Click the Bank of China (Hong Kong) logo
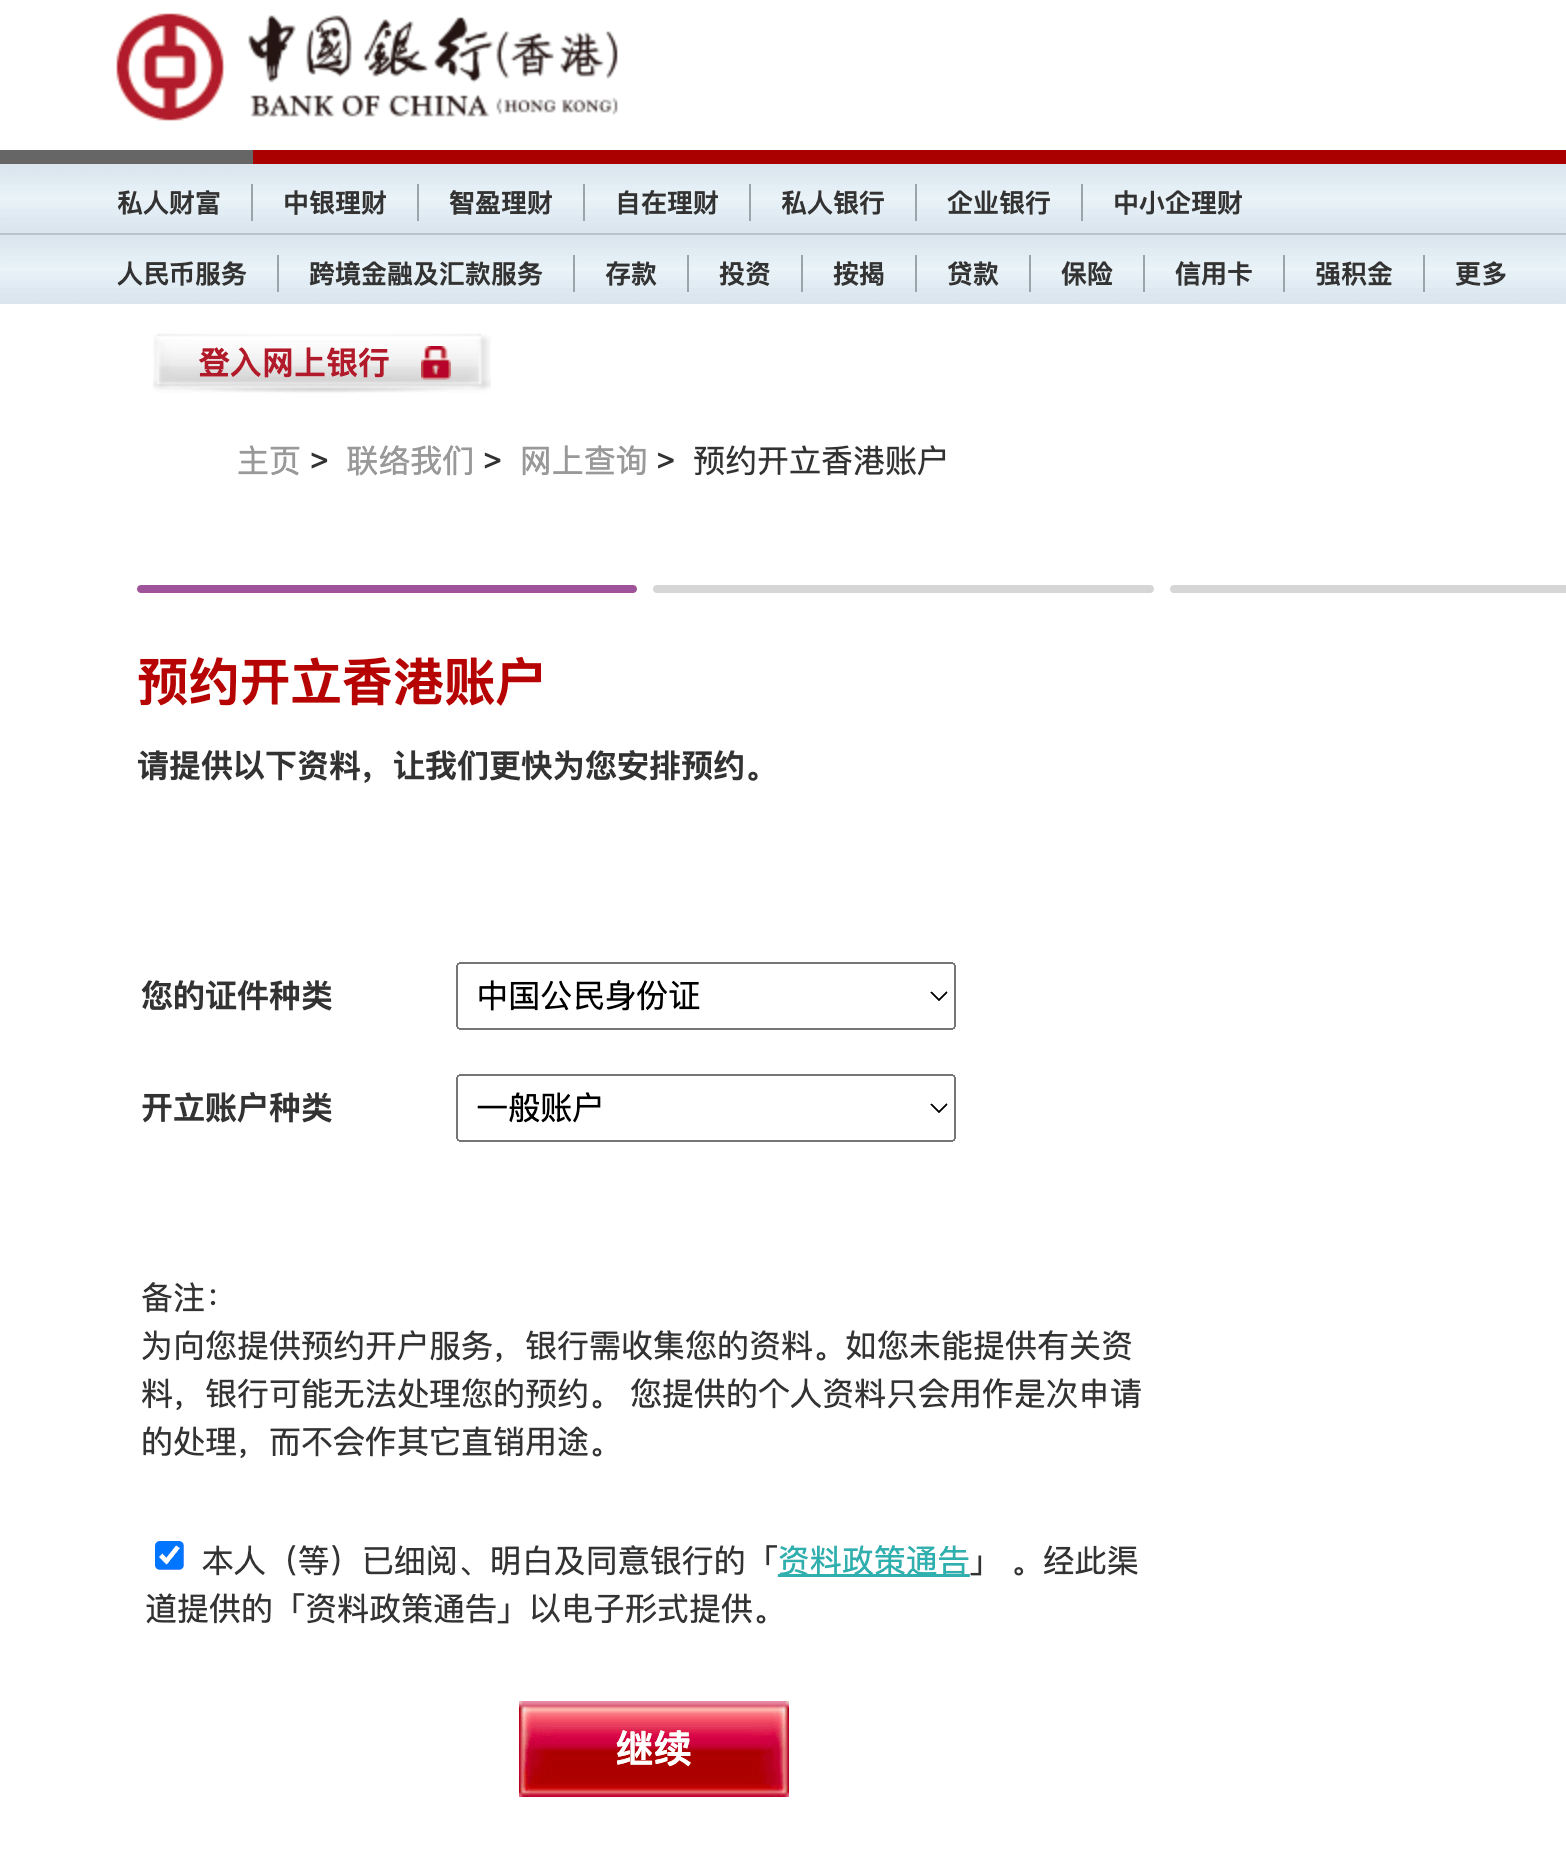The width and height of the screenshot is (1566, 1876). 368,68
